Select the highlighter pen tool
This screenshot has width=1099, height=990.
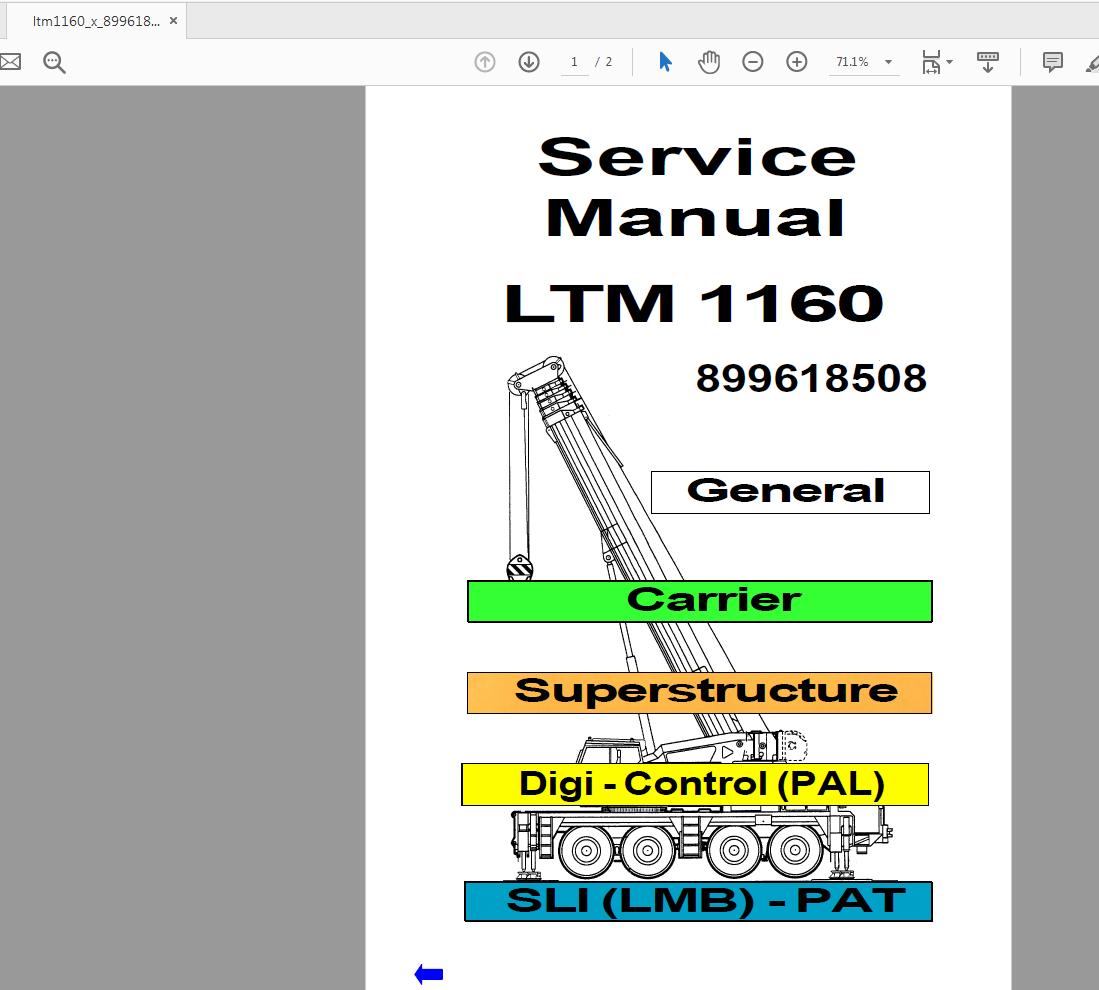click(1092, 63)
